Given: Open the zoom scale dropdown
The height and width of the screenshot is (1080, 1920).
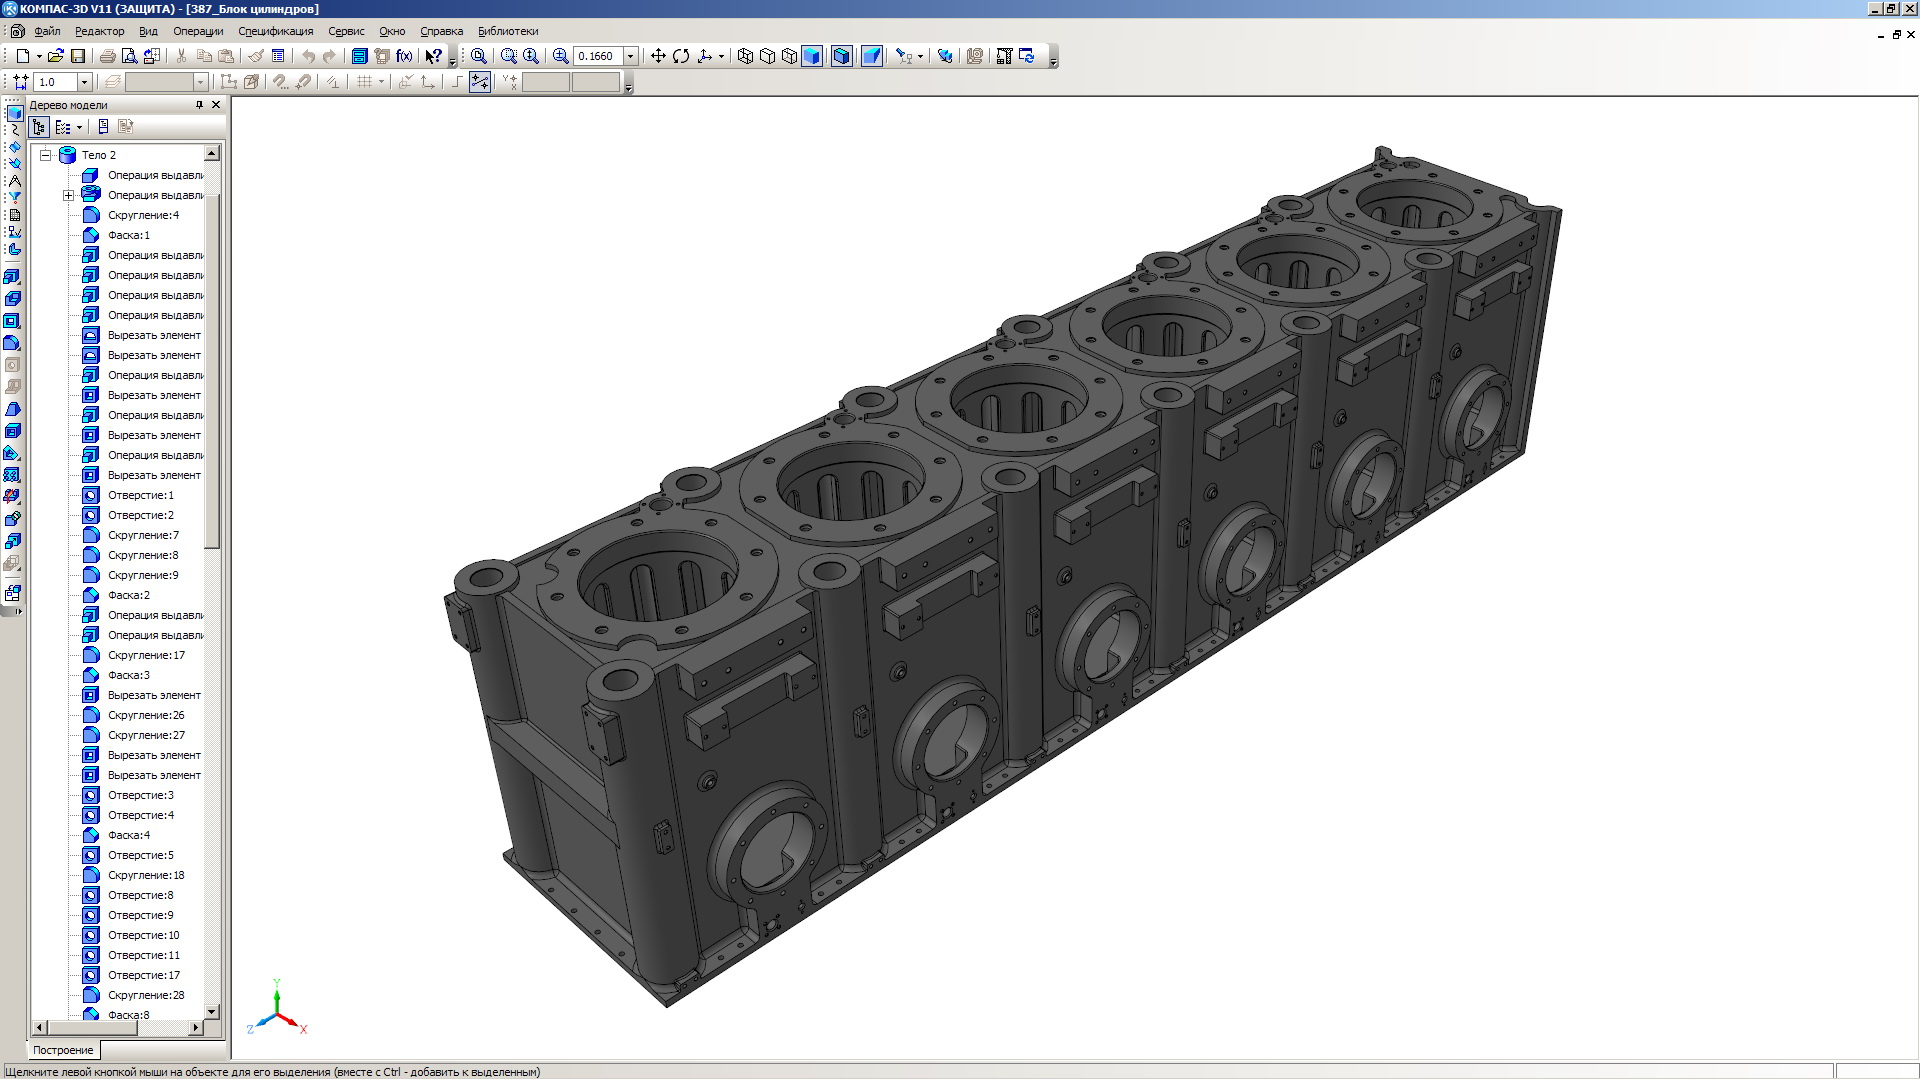Looking at the screenshot, I should pos(631,56).
